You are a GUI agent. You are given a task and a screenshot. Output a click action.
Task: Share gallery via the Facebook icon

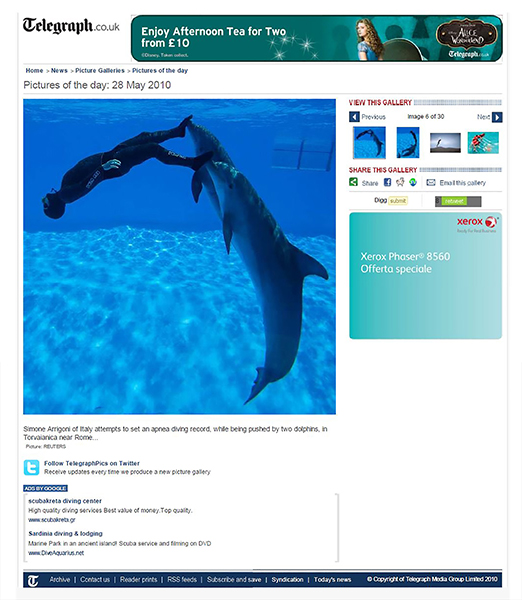[x=387, y=182]
